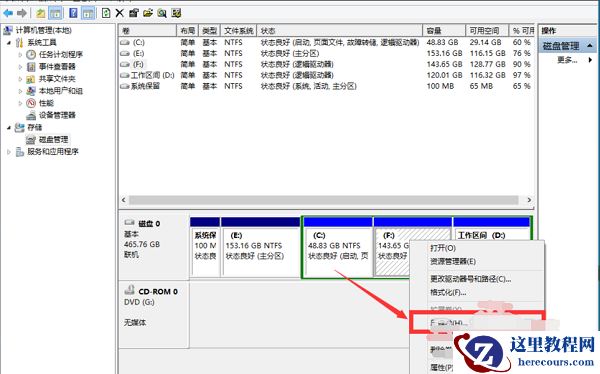Select the 系统工具 tree node
Viewport: 600px width, 374px height.
pos(42,42)
